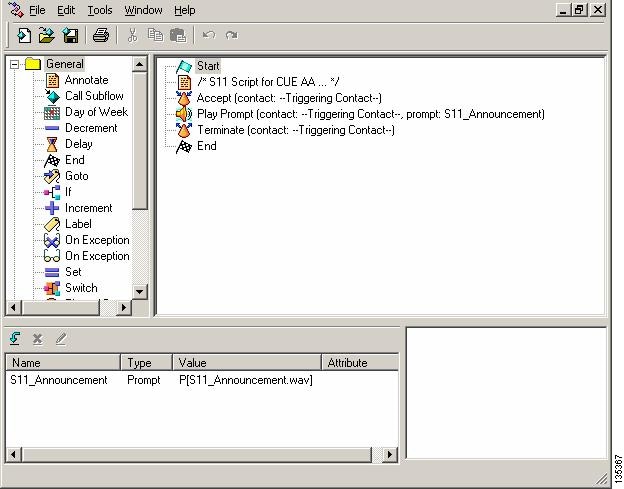This screenshot has height=489, width=624.
Task: Click the Save toolbar icon
Action: pos(70,35)
